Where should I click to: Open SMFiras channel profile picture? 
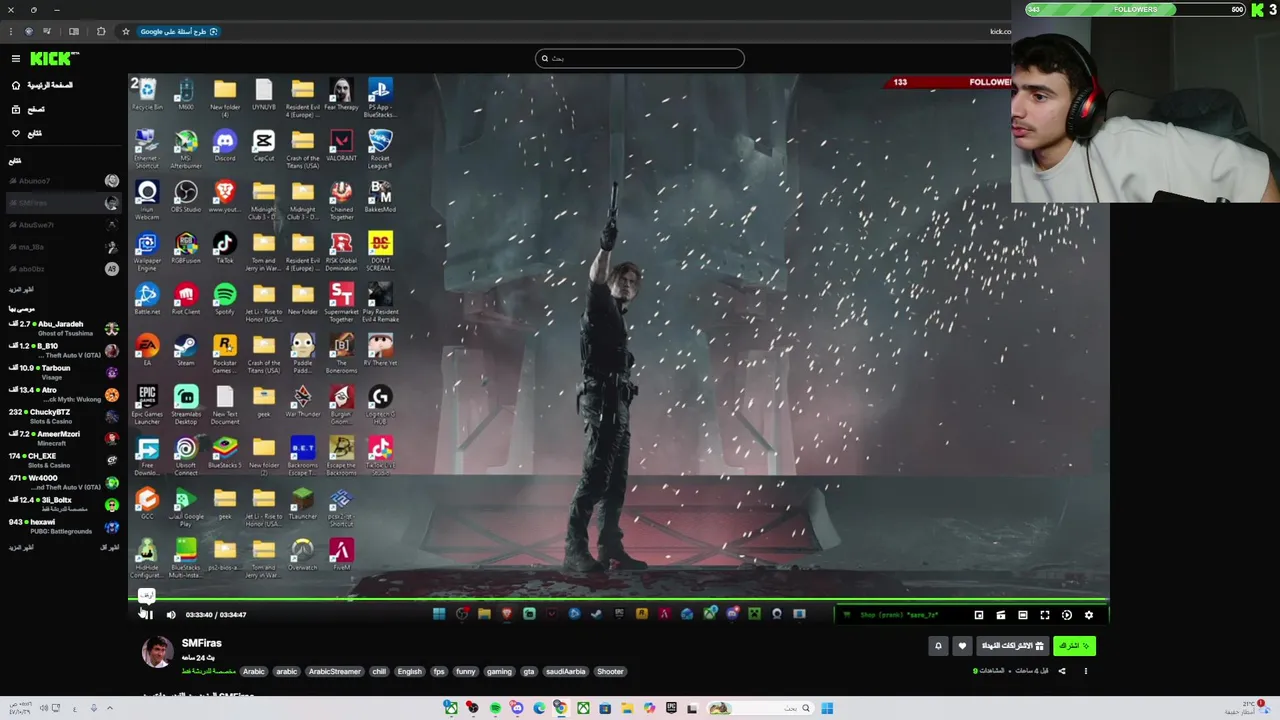tap(157, 651)
